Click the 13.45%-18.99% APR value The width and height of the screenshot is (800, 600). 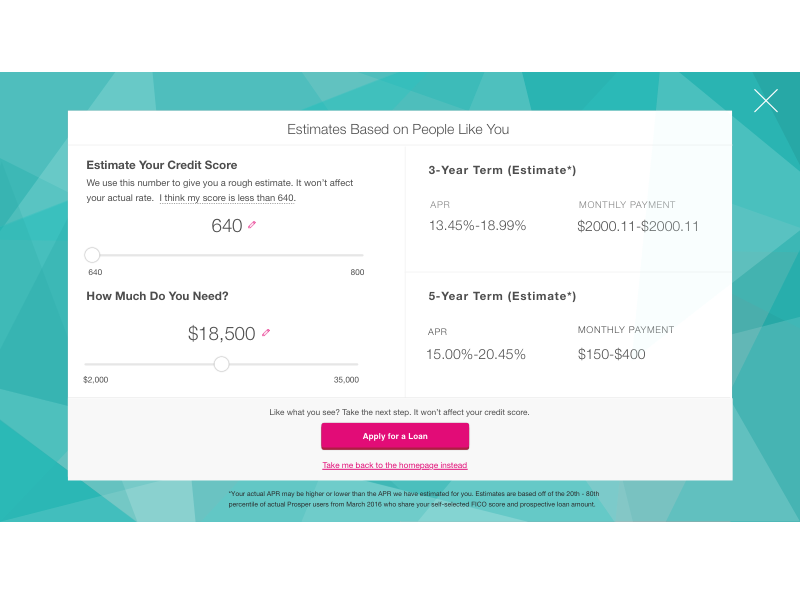point(477,226)
